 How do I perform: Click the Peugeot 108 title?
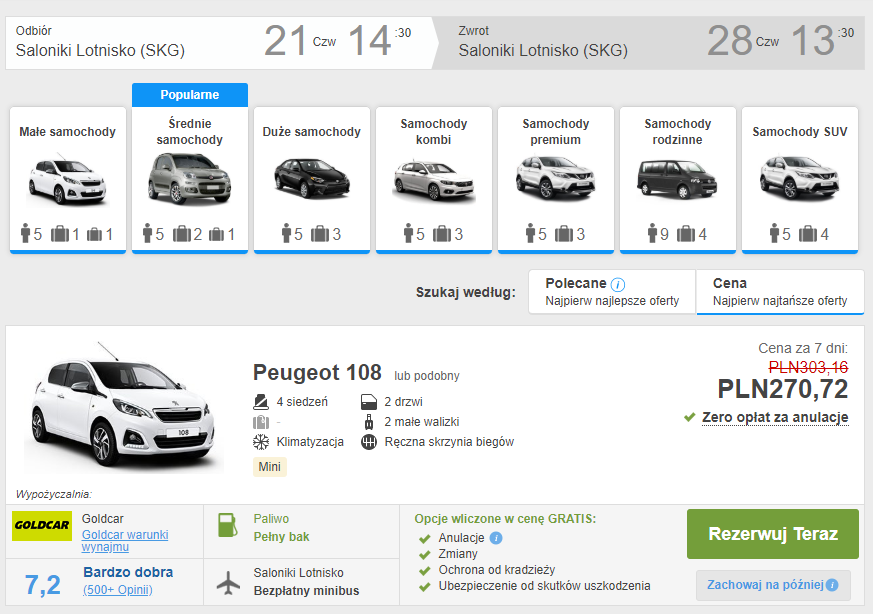(x=317, y=372)
